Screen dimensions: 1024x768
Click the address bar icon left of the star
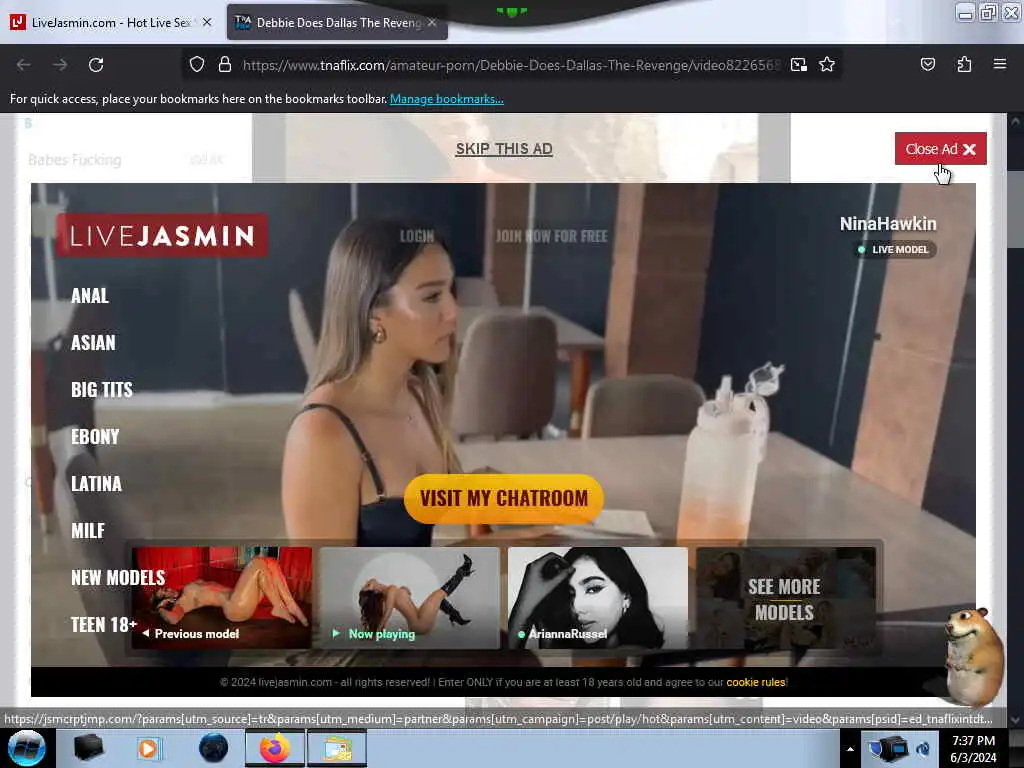click(799, 65)
